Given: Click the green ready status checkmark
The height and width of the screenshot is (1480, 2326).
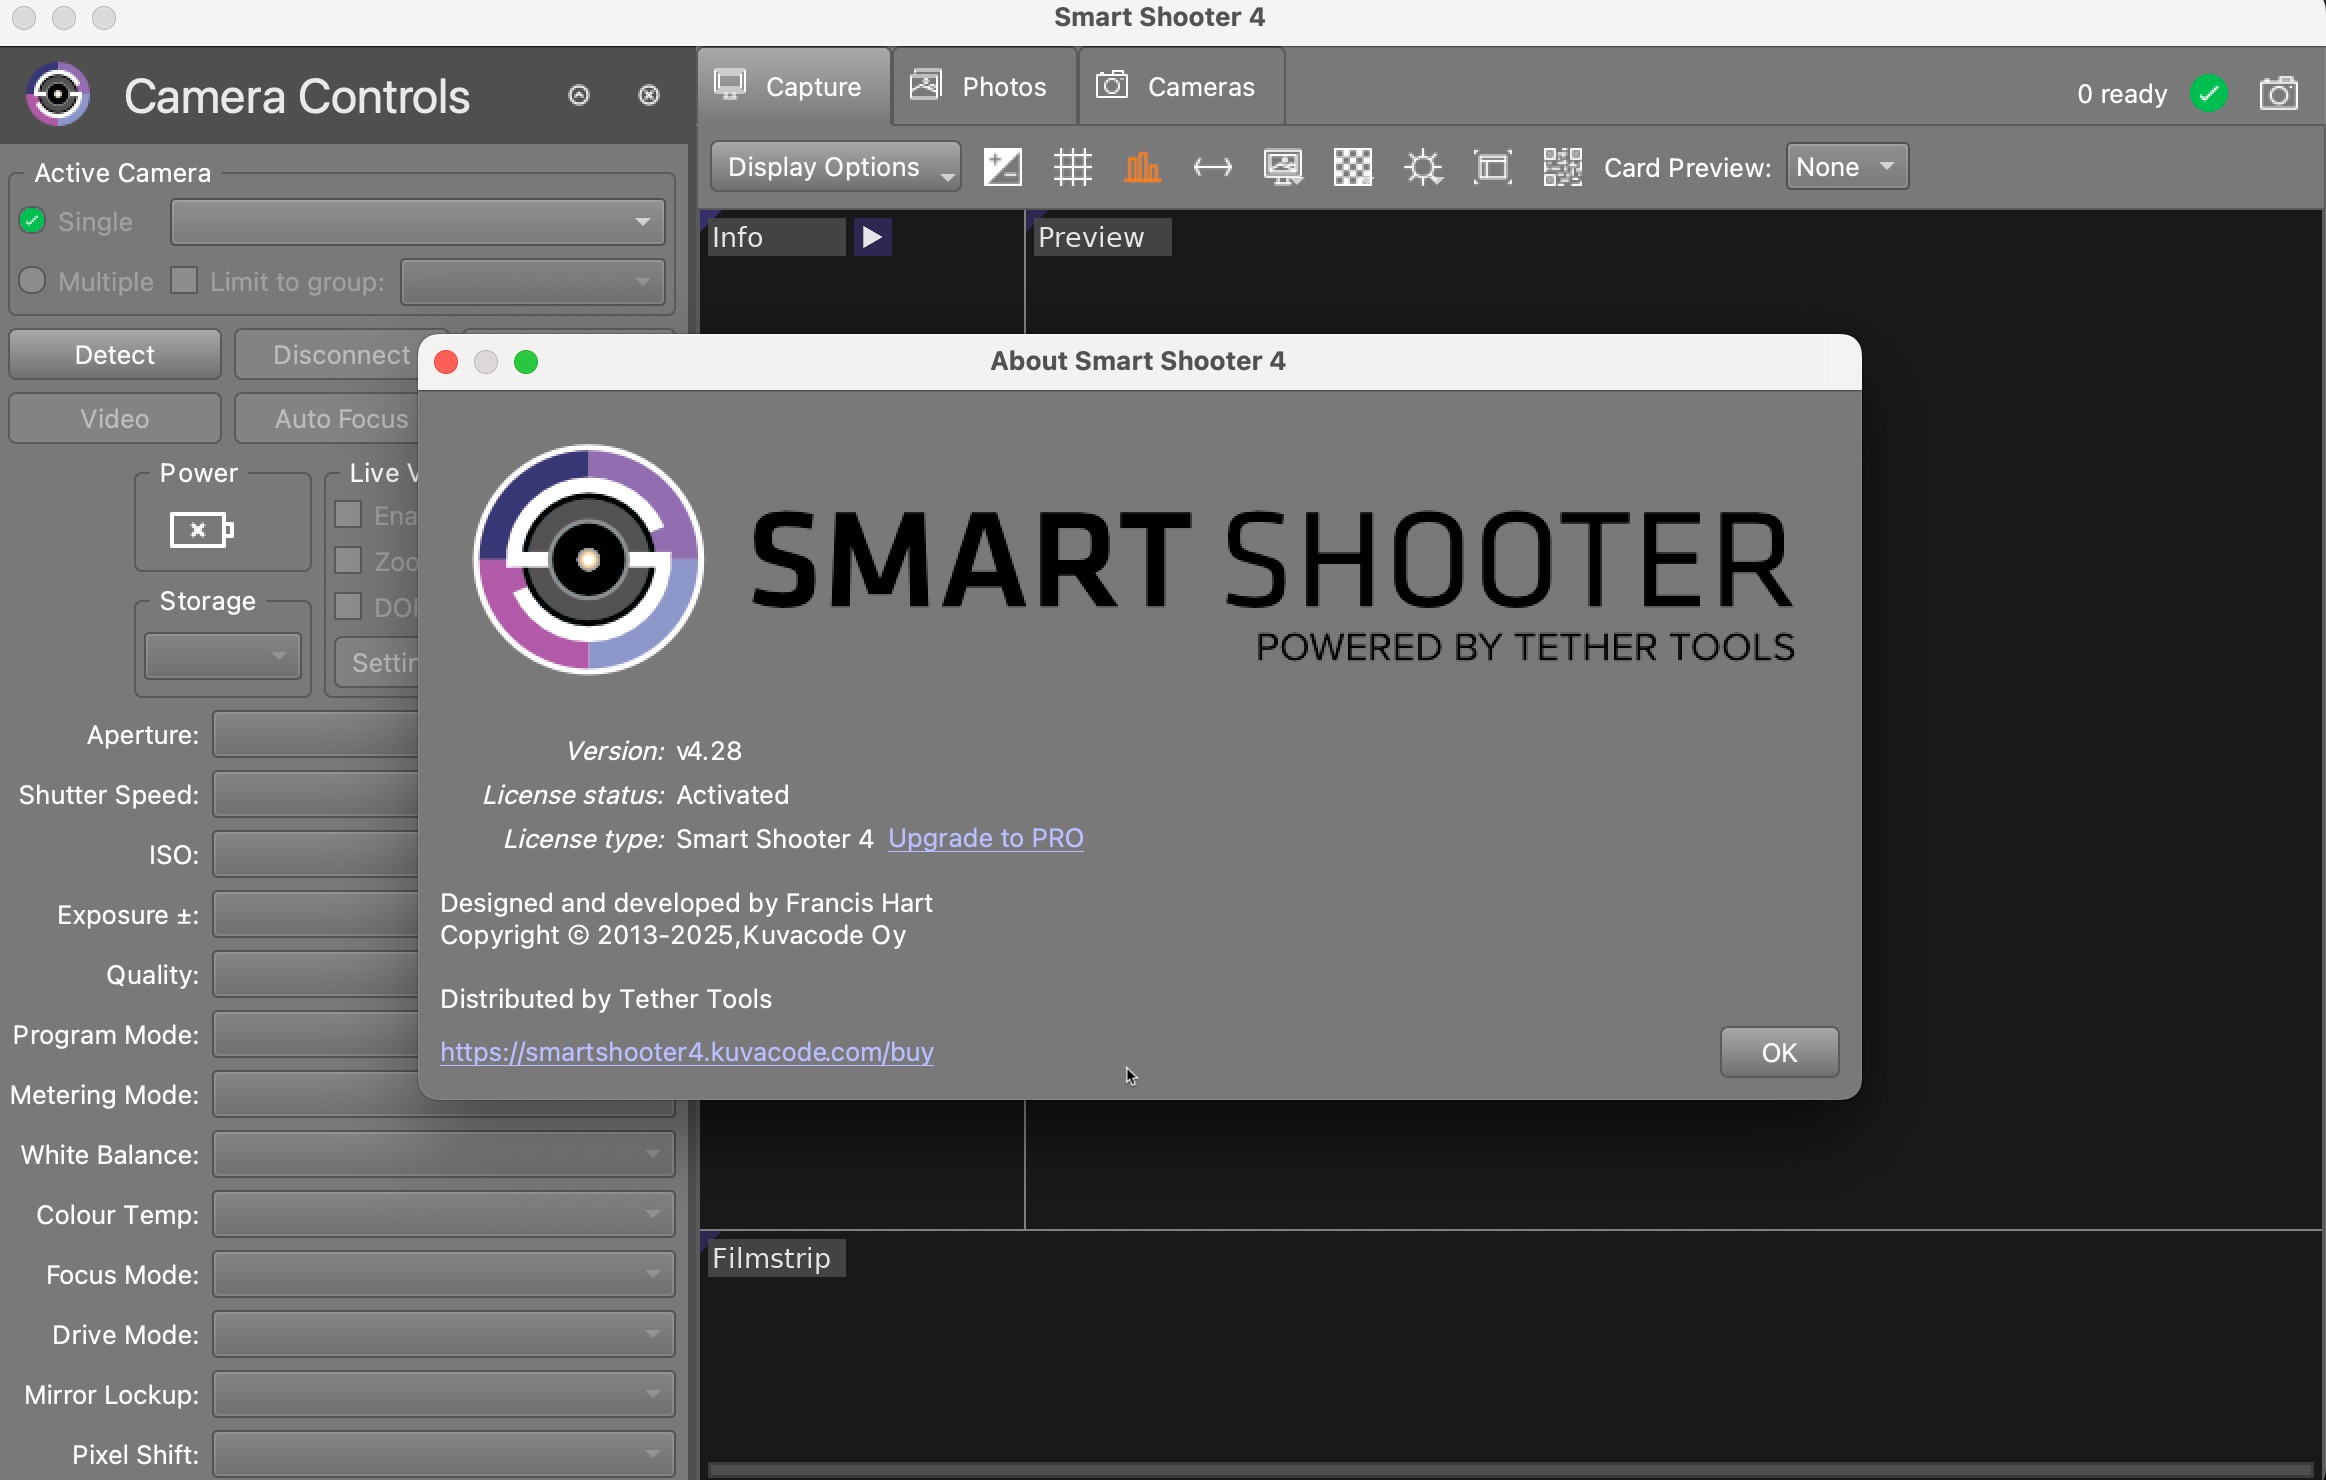Looking at the screenshot, I should coord(2208,94).
